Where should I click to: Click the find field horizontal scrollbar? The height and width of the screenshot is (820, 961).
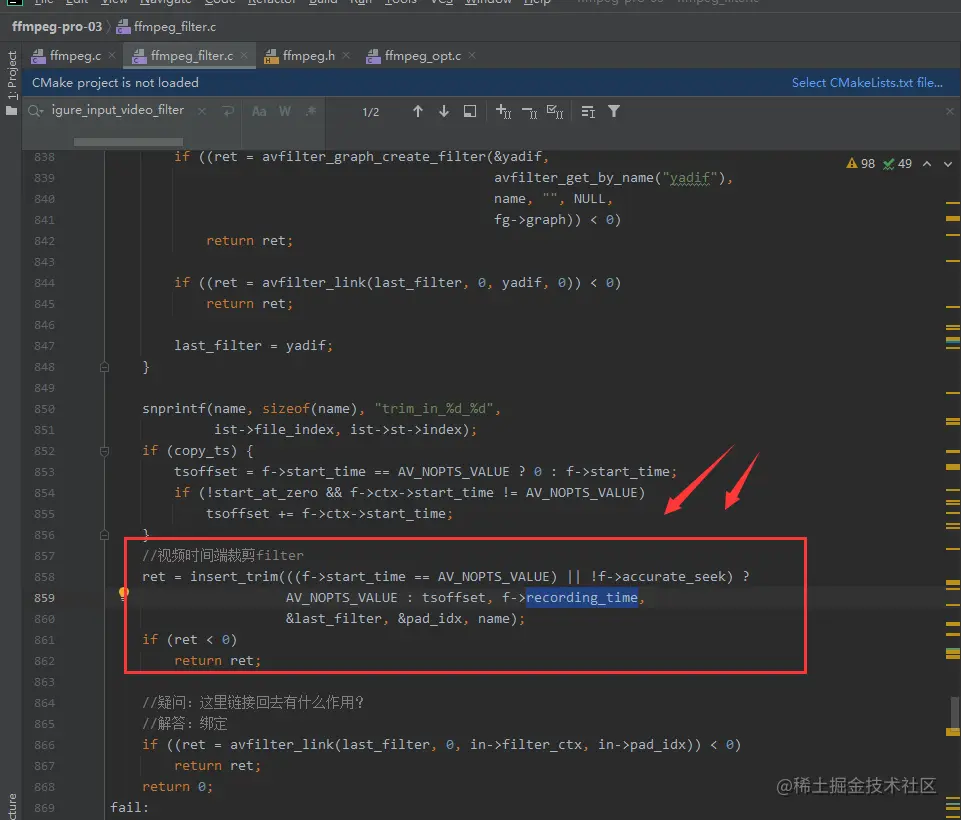[x=128, y=142]
